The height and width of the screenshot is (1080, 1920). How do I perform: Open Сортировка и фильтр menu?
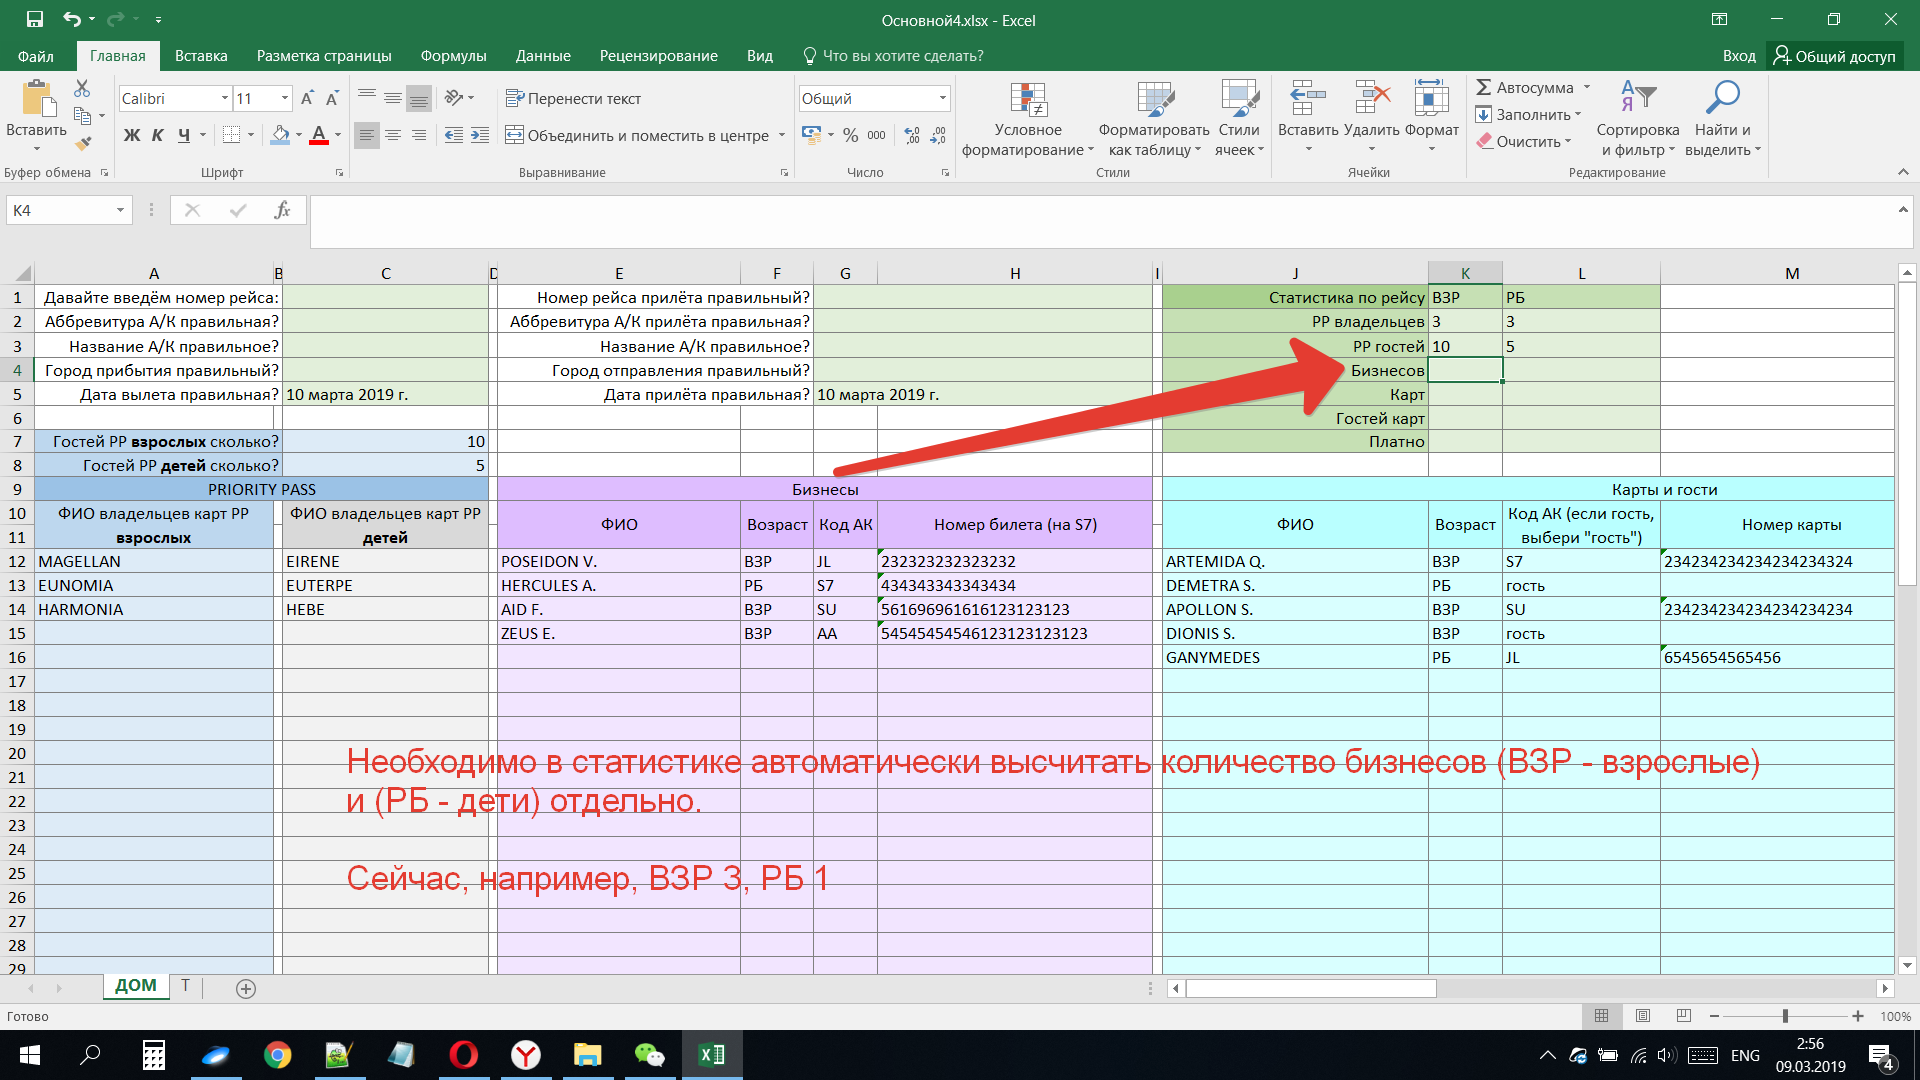pyautogui.click(x=1638, y=118)
